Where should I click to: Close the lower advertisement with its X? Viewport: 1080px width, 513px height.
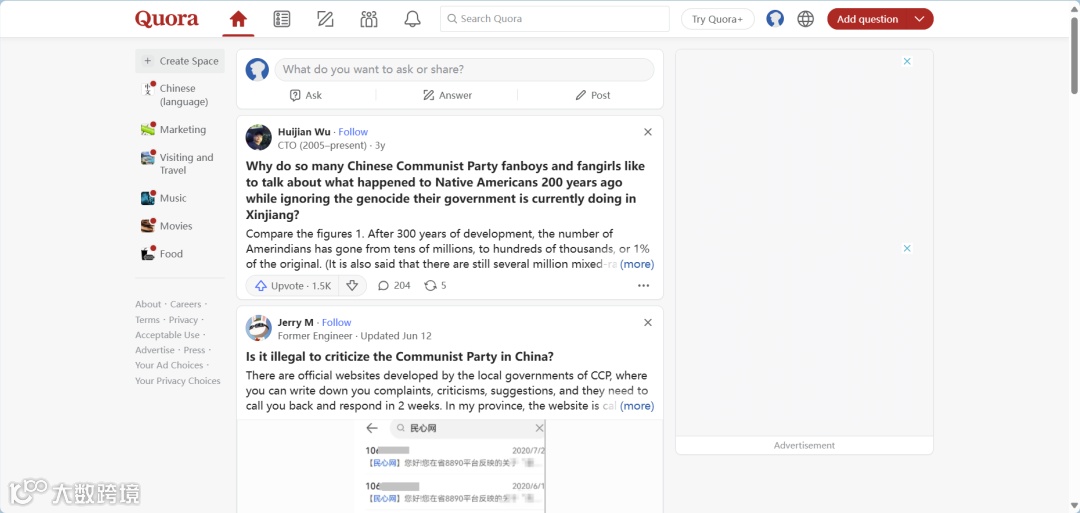click(x=907, y=248)
